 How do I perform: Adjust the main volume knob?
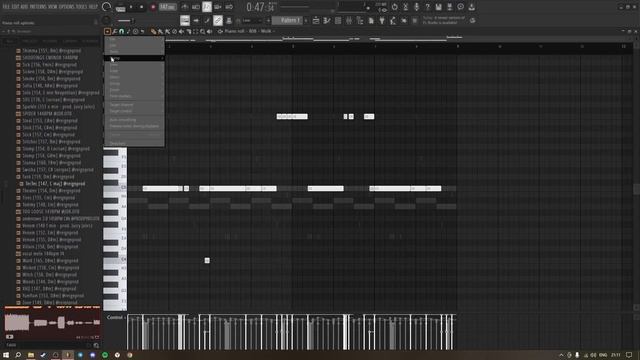click(107, 7)
